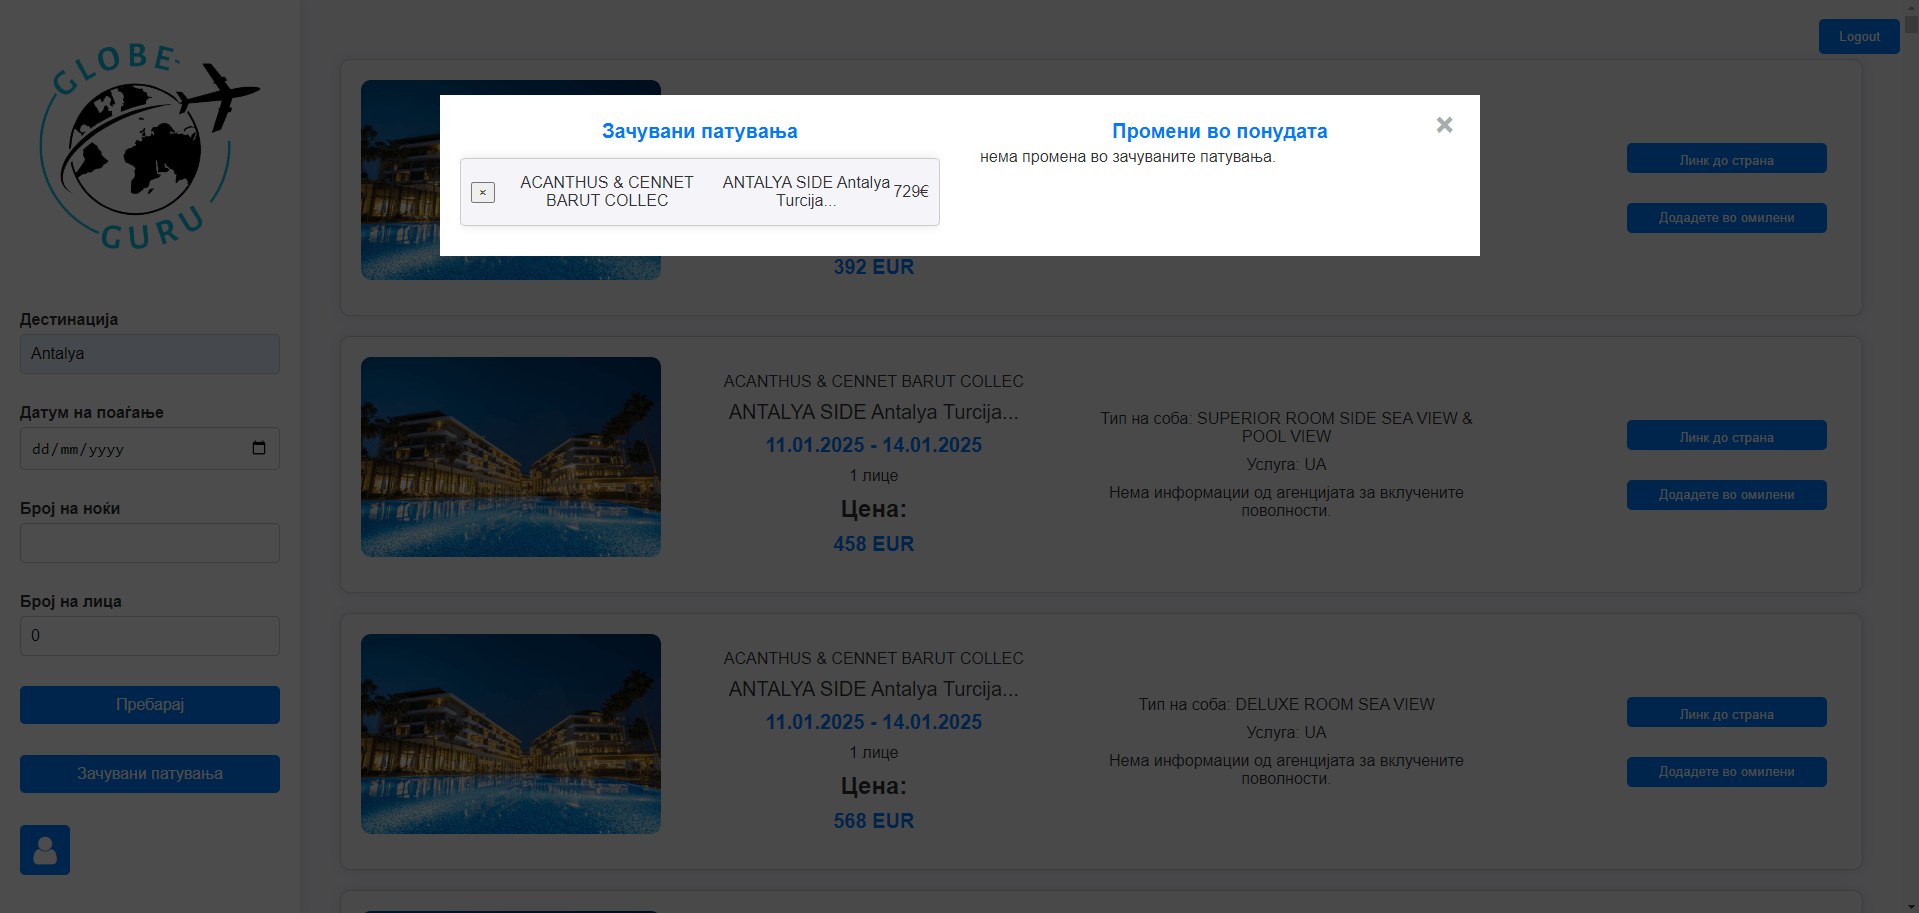Image resolution: width=1919 pixels, height=913 pixels.
Task: Open Линк до страна for 458 EUR offer
Action: click(1726, 436)
